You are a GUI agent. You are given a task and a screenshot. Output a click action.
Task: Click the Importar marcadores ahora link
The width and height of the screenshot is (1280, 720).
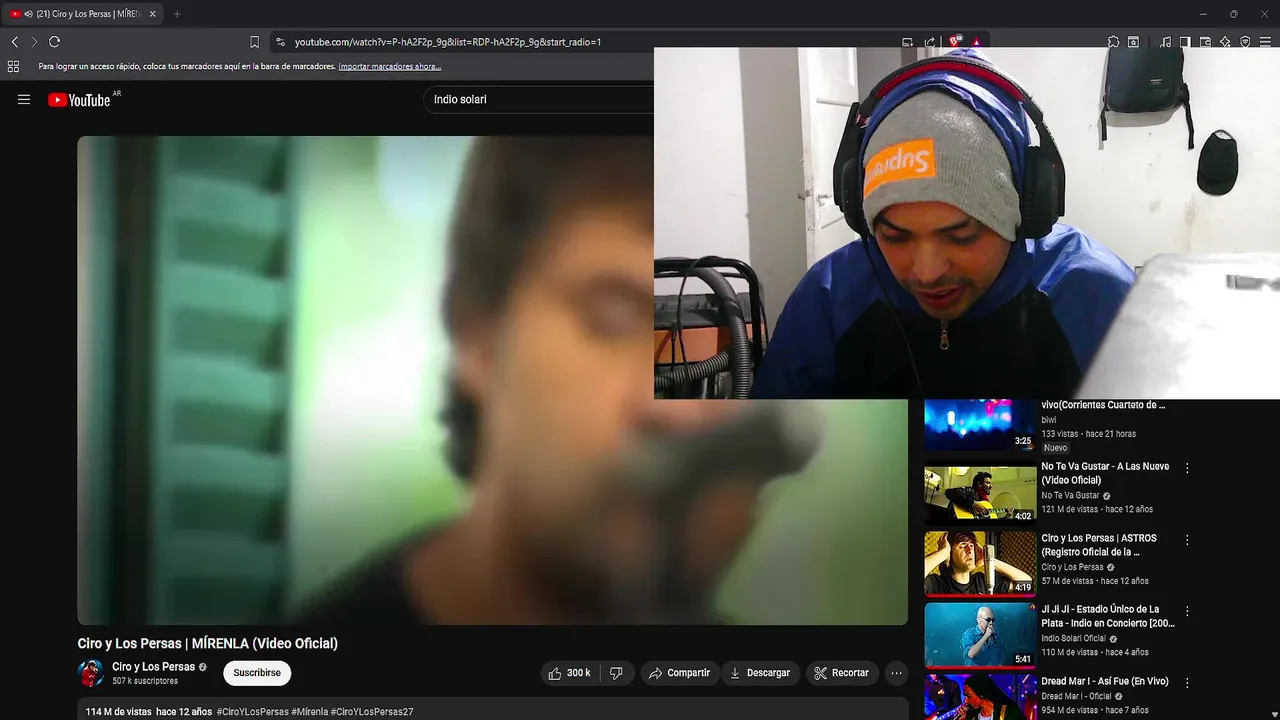tap(390, 67)
